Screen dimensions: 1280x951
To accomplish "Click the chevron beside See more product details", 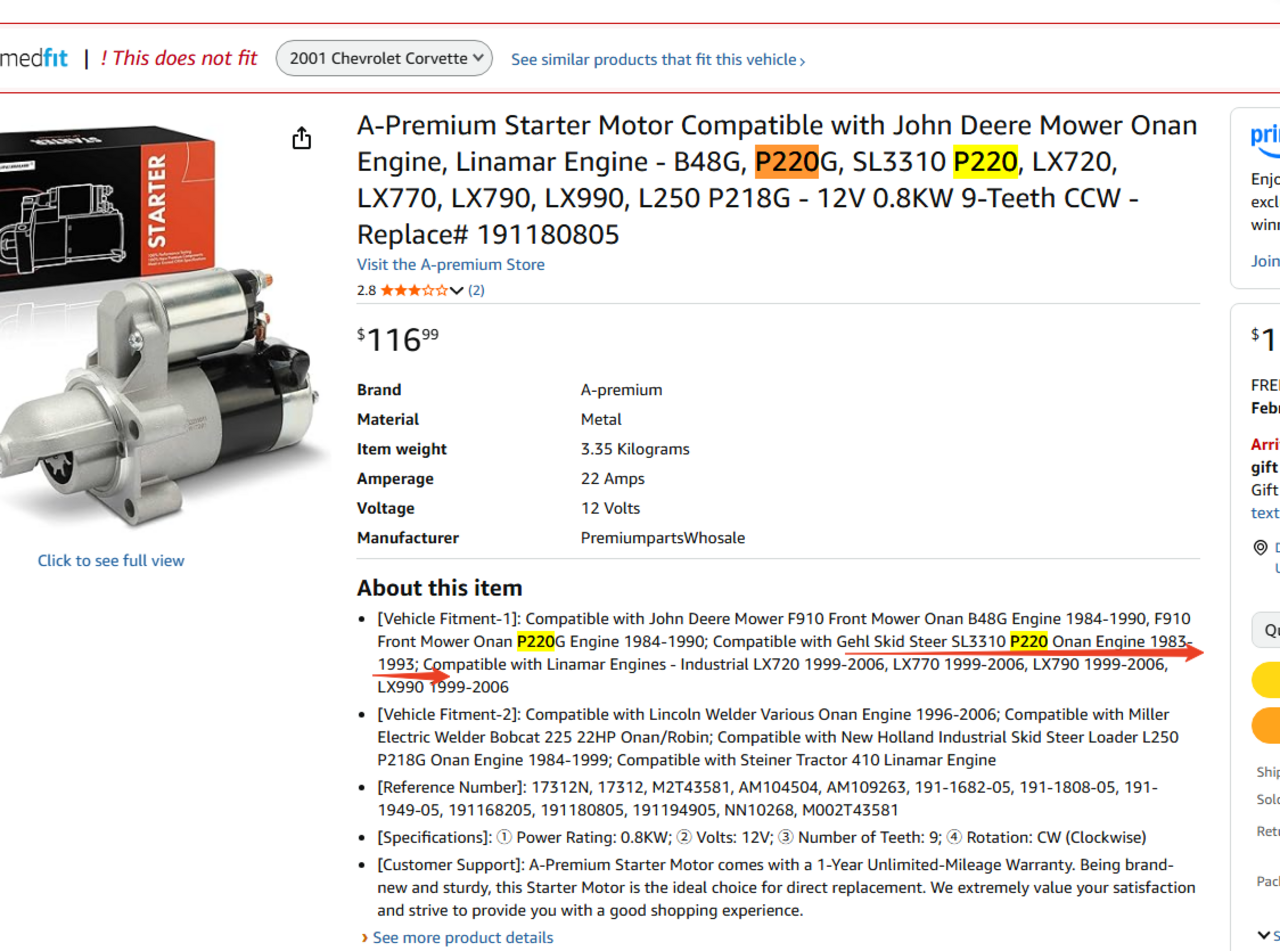I will pos(365,939).
